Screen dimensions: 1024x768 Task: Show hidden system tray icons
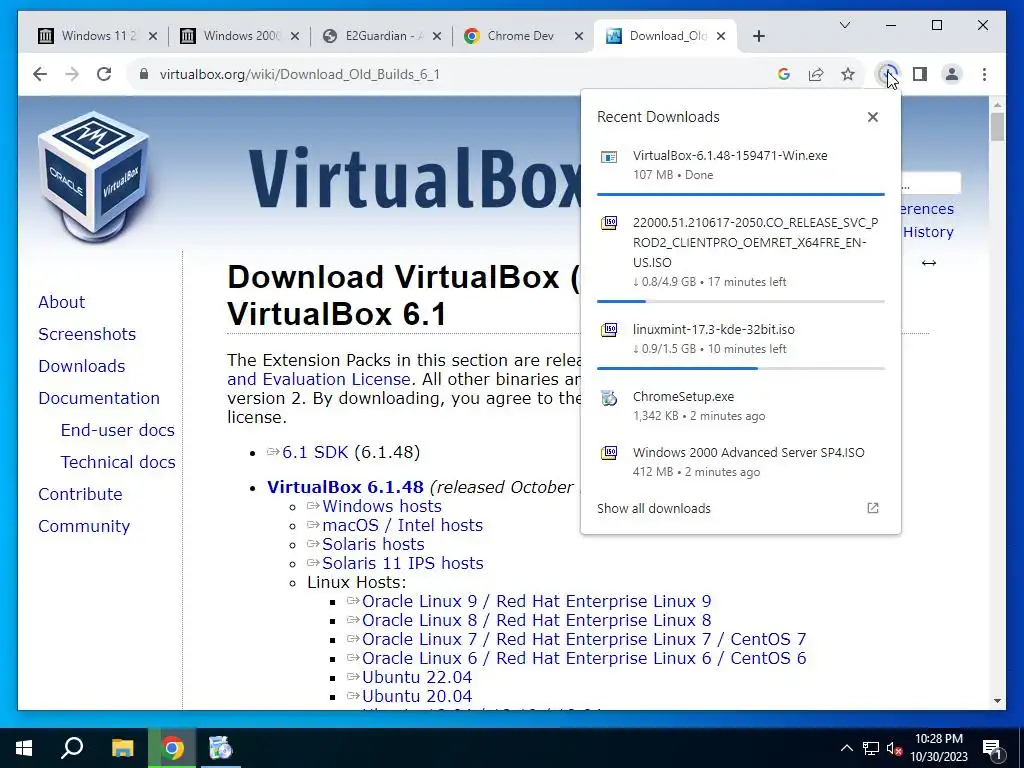pos(846,748)
